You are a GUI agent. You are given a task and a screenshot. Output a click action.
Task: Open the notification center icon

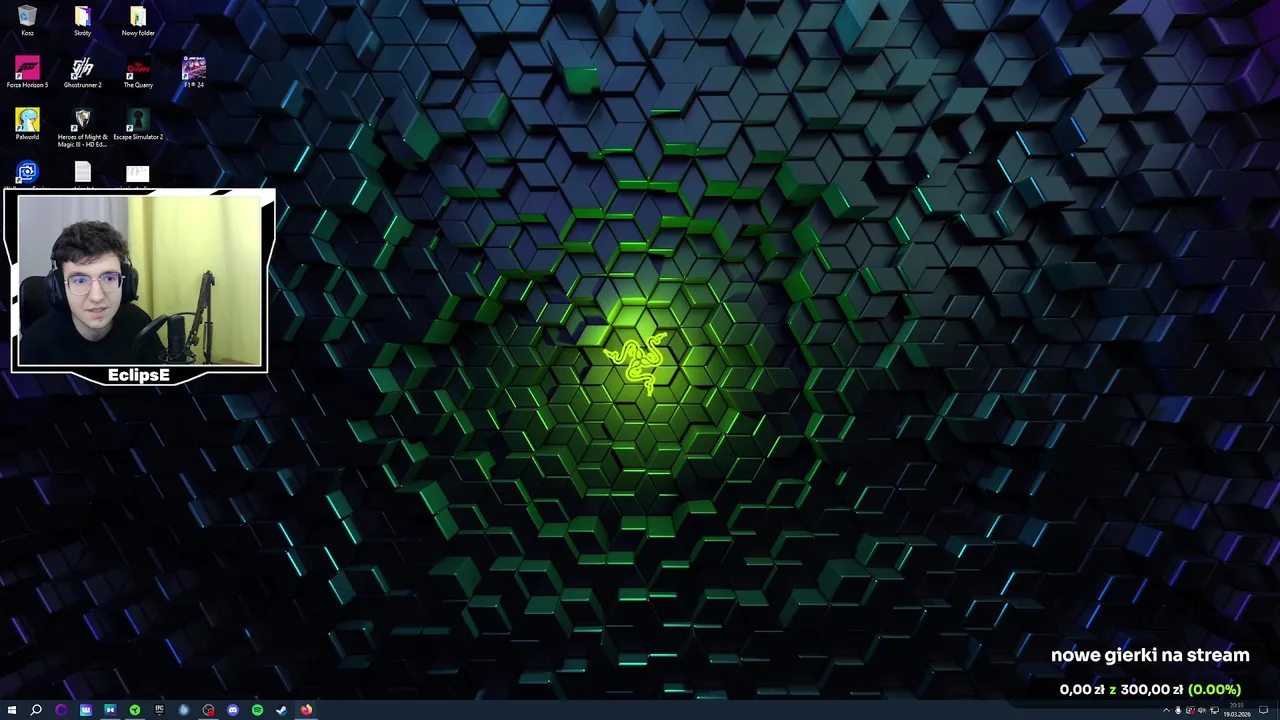[x=1263, y=710]
